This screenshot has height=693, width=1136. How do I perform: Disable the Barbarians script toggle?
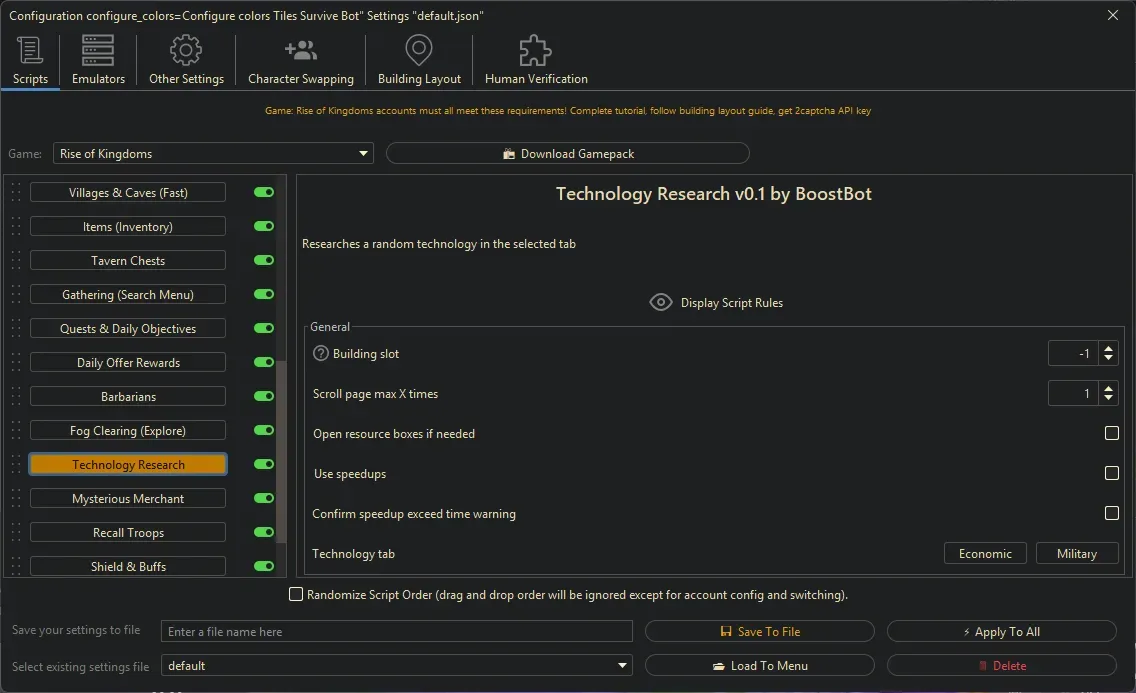(x=263, y=396)
